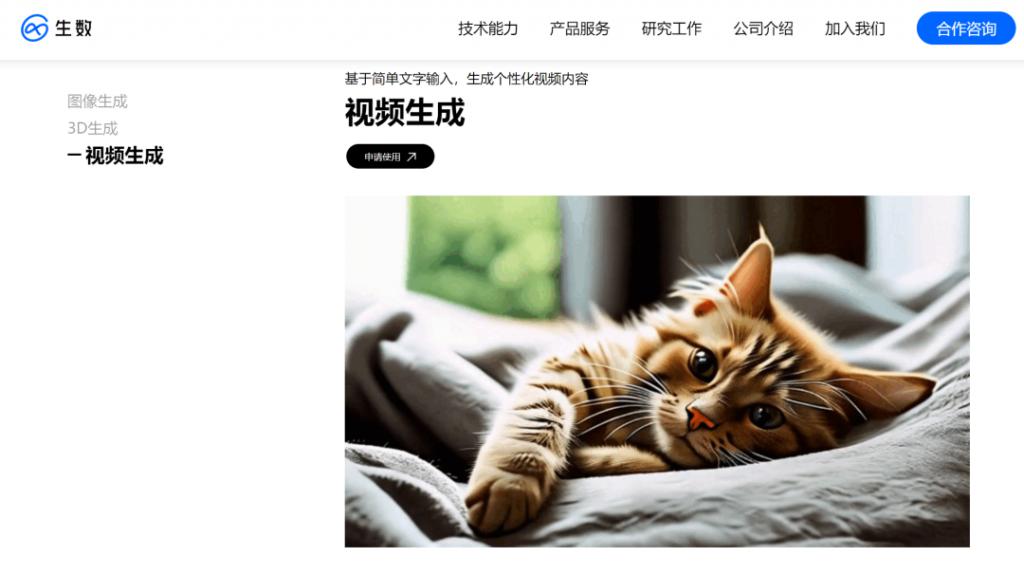
Task: Click the cat video preview image
Action: [x=657, y=371]
